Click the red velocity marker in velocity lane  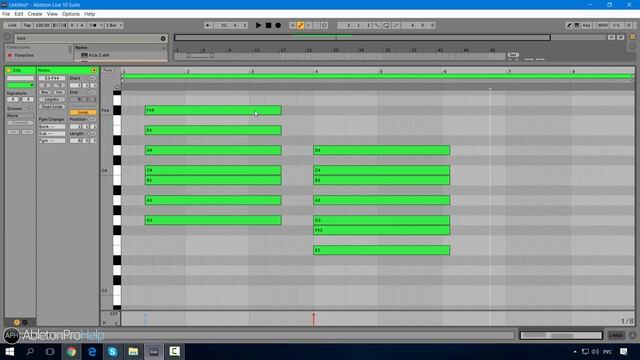pyautogui.click(x=313, y=316)
